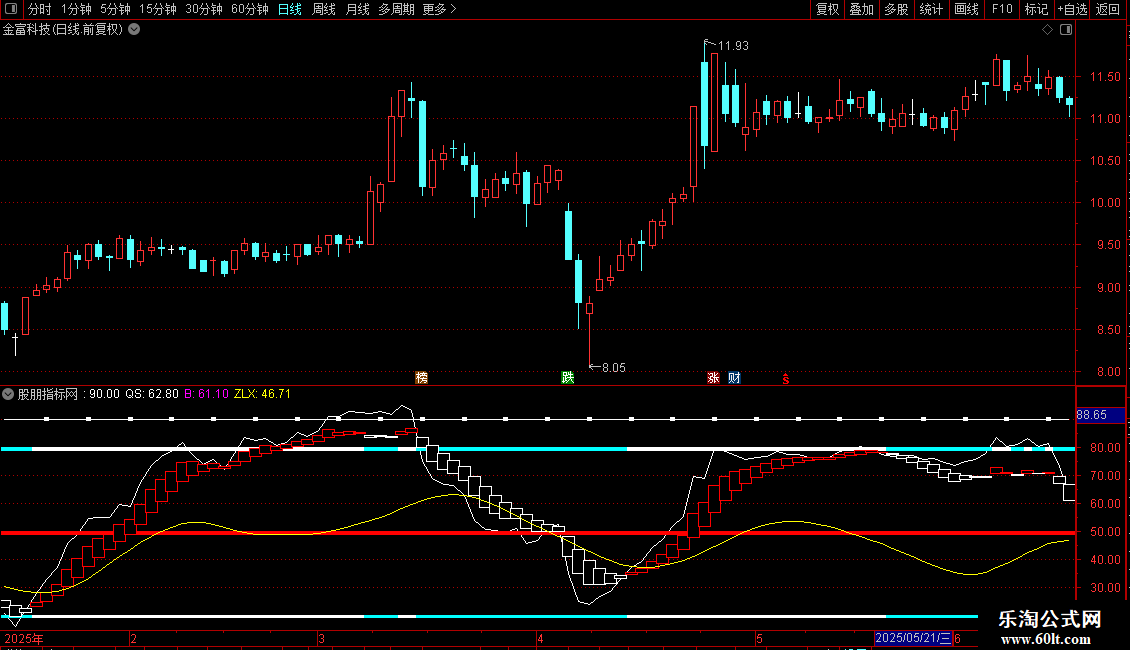Click month 3 on the timeline
This screenshot has height=650, width=1130.
pyautogui.click(x=321, y=638)
